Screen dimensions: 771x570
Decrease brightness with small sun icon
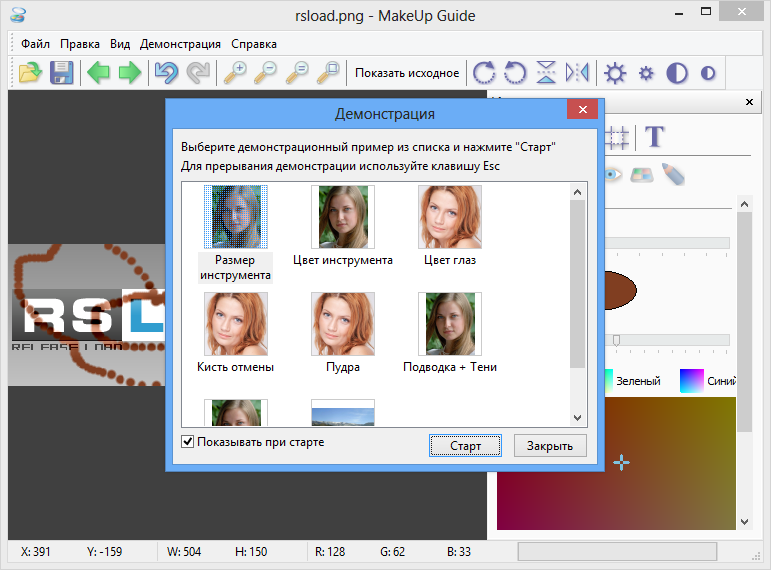[x=646, y=74]
